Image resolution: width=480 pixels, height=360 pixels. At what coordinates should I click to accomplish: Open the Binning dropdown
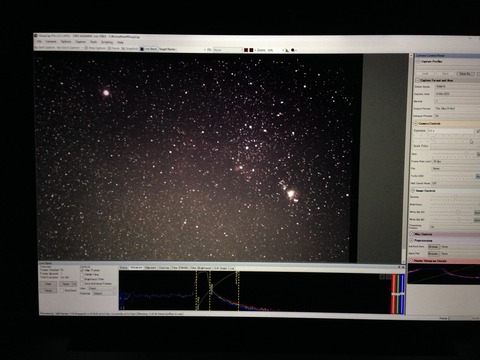pyautogui.click(x=457, y=101)
